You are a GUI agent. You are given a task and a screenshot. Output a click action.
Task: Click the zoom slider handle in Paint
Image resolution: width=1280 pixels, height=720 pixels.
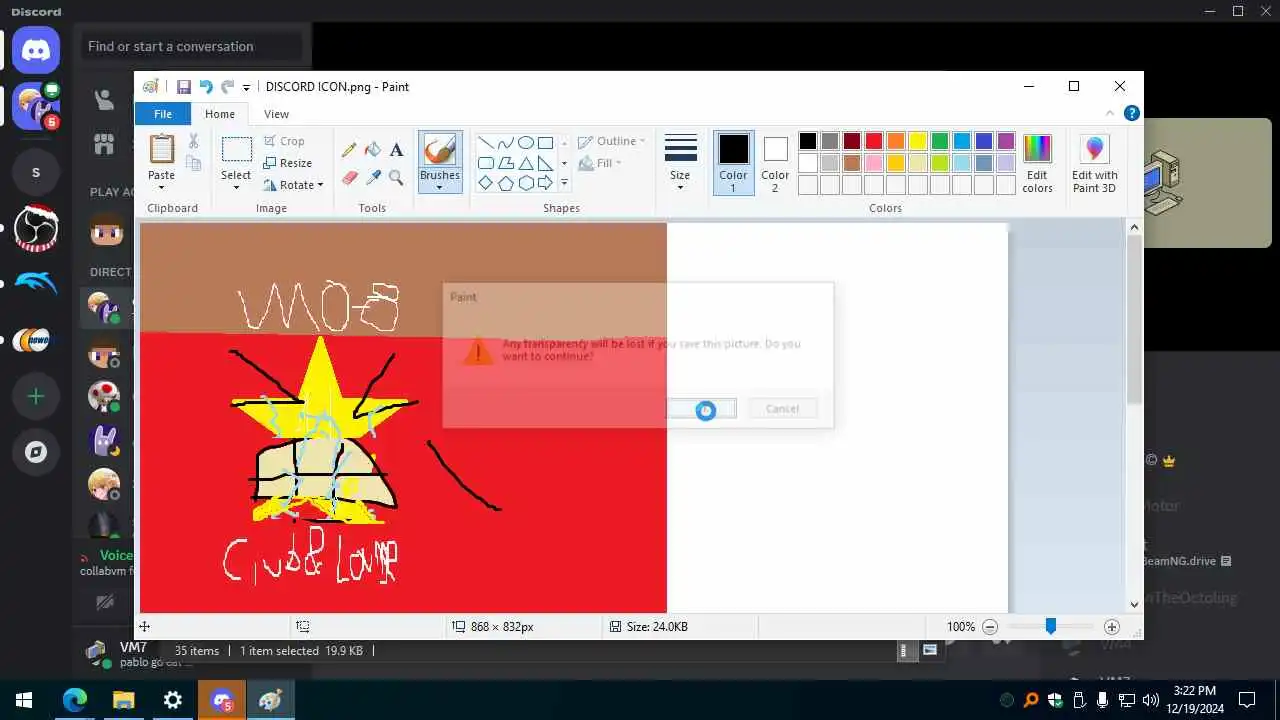1050,626
